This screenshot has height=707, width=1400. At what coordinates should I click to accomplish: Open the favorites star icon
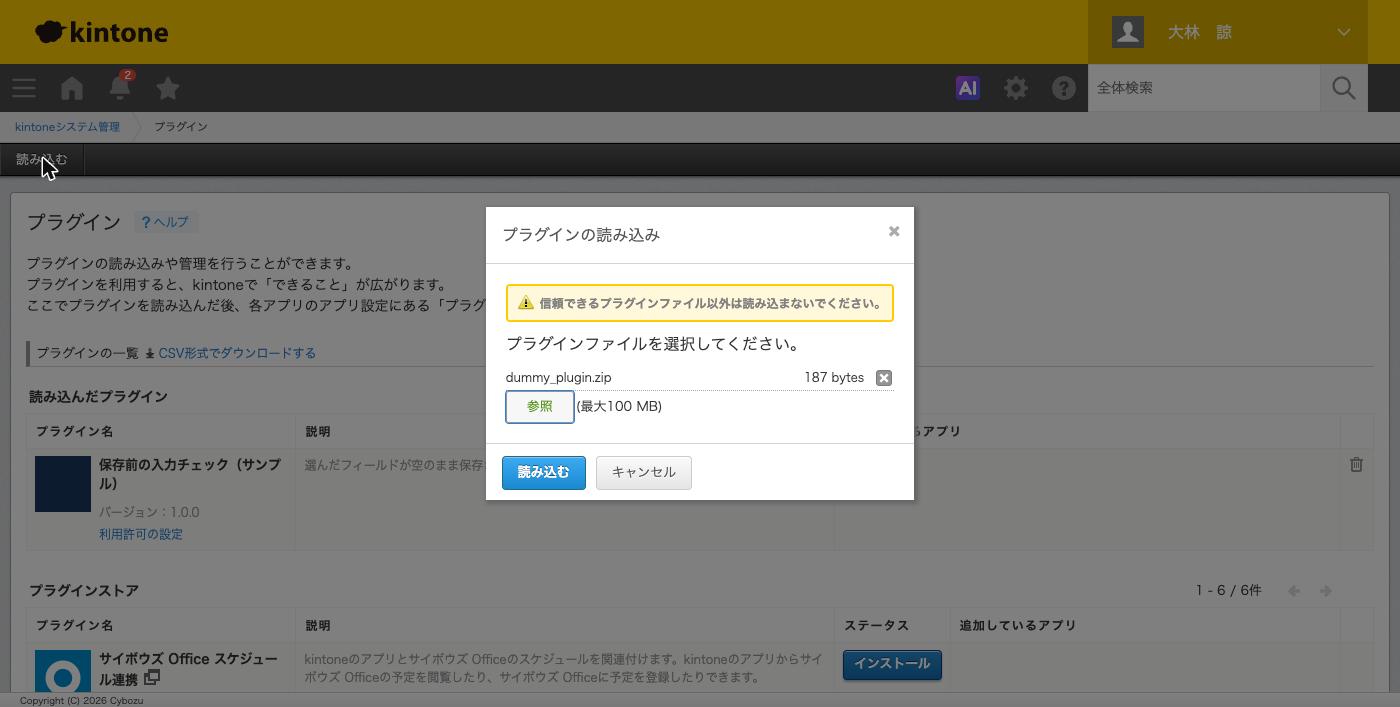[x=168, y=88]
